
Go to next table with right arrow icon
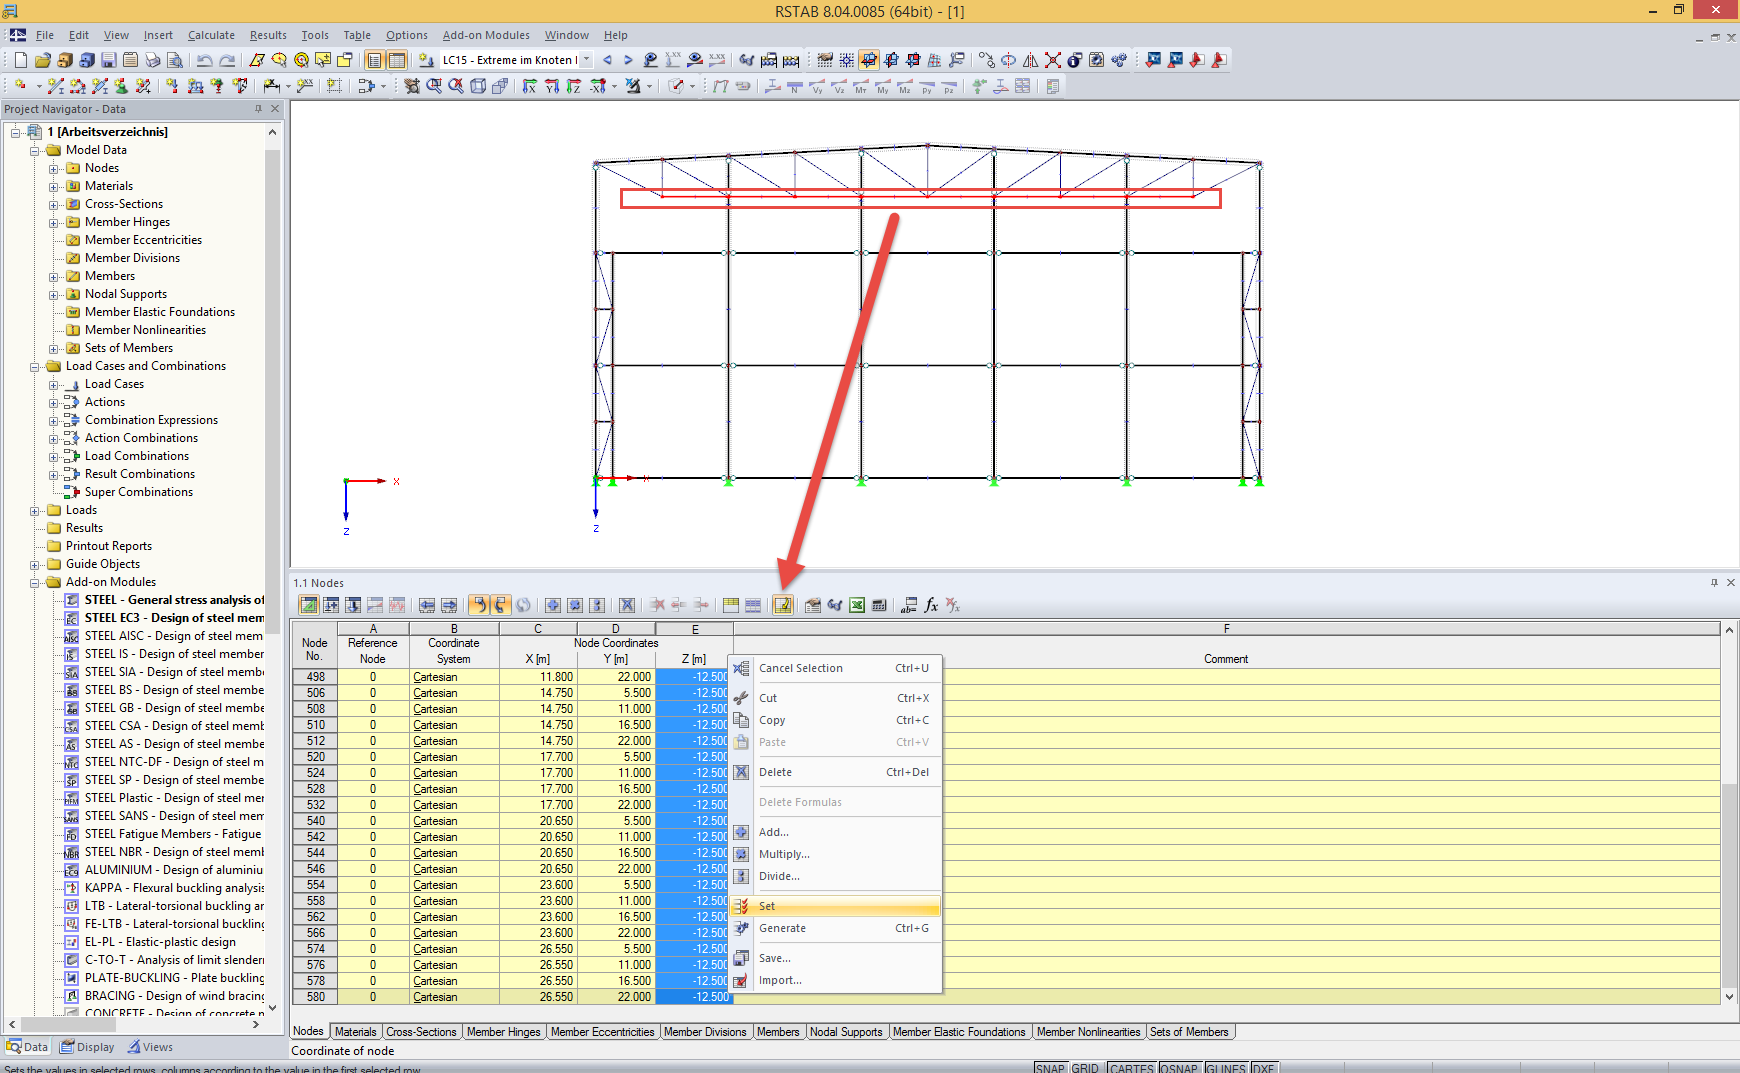449,605
